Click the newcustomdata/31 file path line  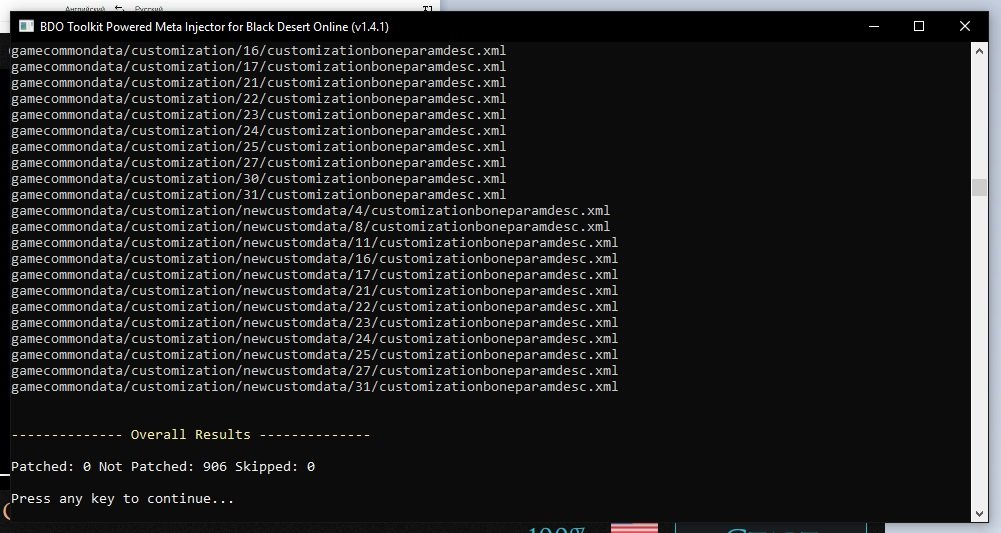(314, 387)
